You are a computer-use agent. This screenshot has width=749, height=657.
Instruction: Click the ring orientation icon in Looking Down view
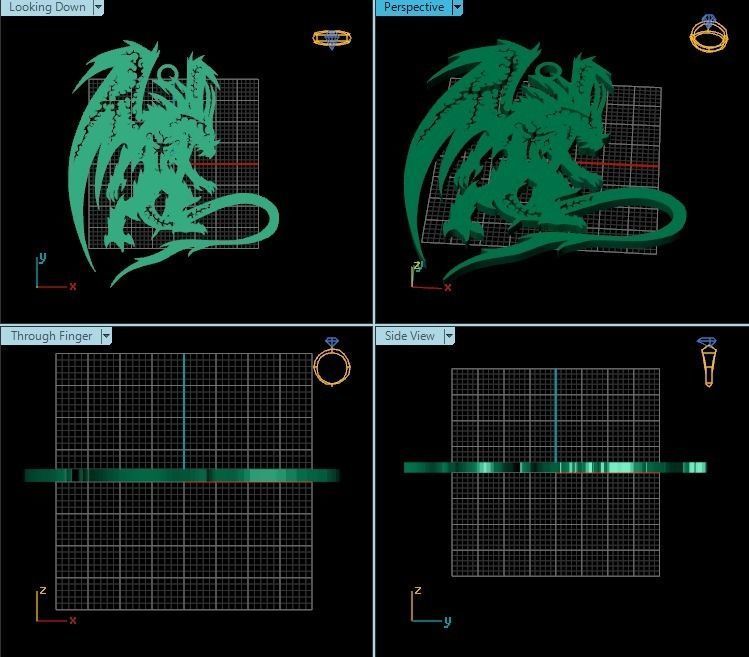coord(332,39)
